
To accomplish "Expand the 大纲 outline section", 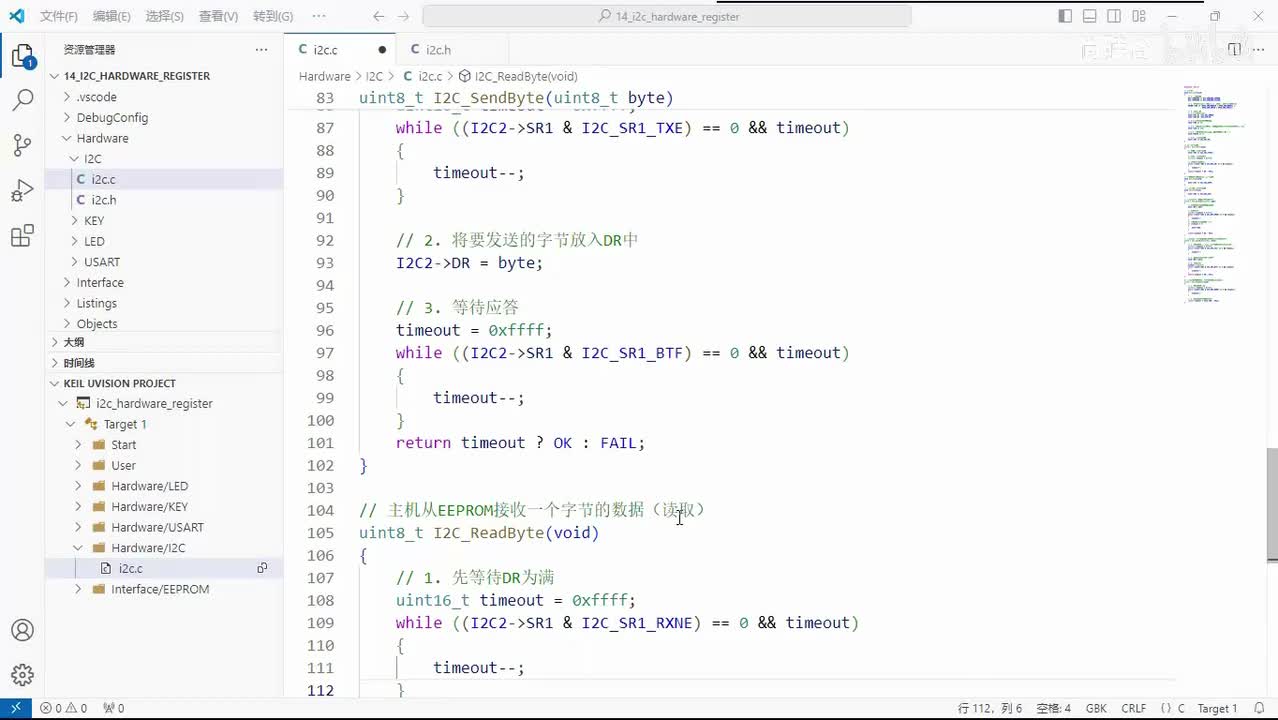I will (74, 342).
